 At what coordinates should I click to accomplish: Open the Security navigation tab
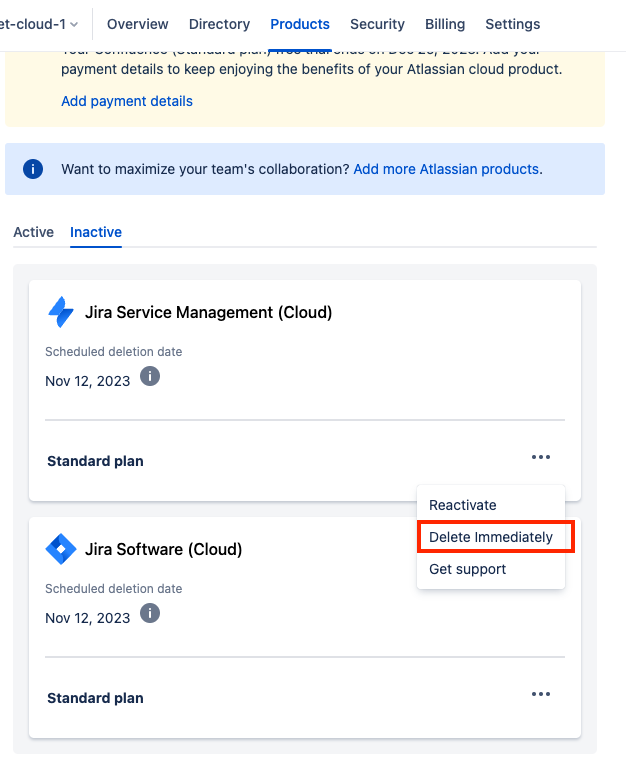377,24
